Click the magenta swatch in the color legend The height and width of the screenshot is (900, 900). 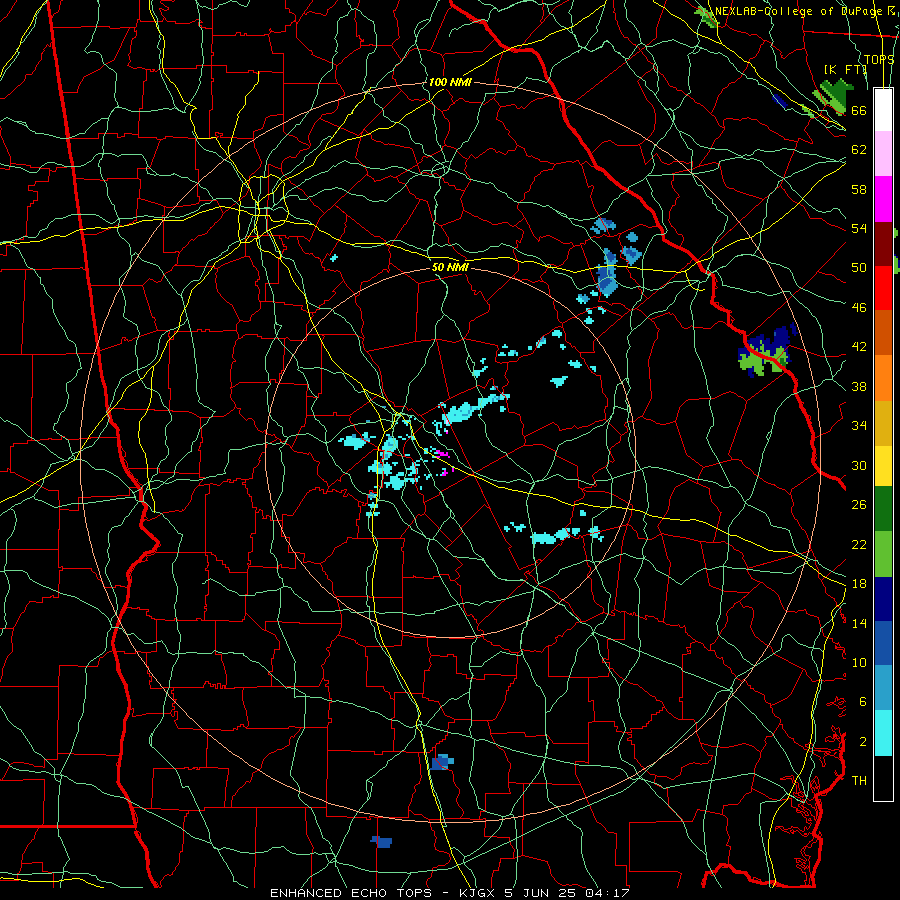pos(883,199)
